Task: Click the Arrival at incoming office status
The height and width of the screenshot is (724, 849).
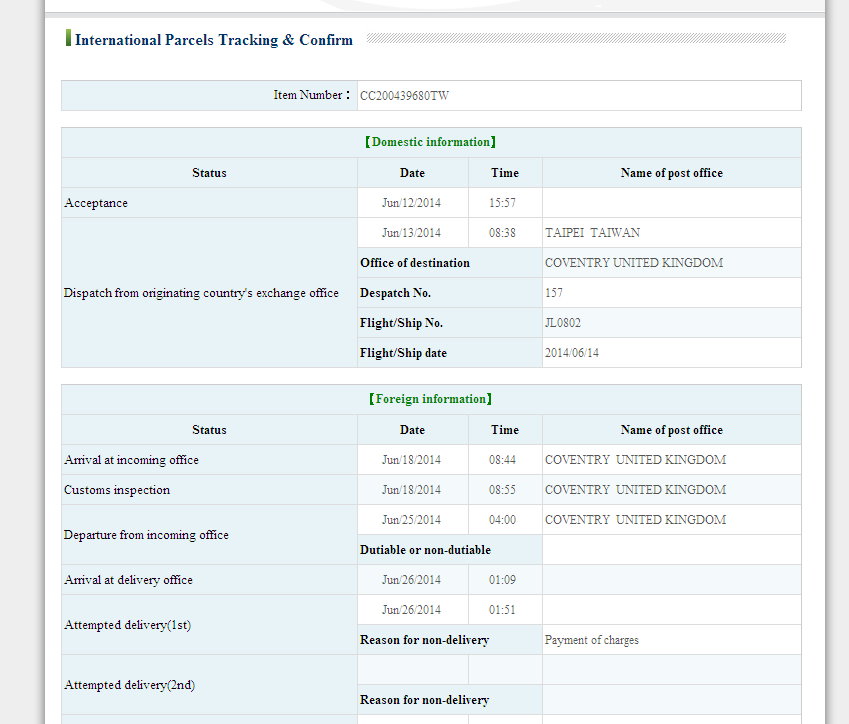Action: point(131,460)
